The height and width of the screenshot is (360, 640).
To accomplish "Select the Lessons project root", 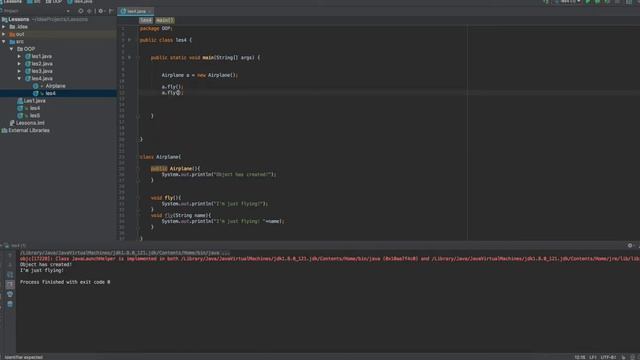I will [19, 19].
